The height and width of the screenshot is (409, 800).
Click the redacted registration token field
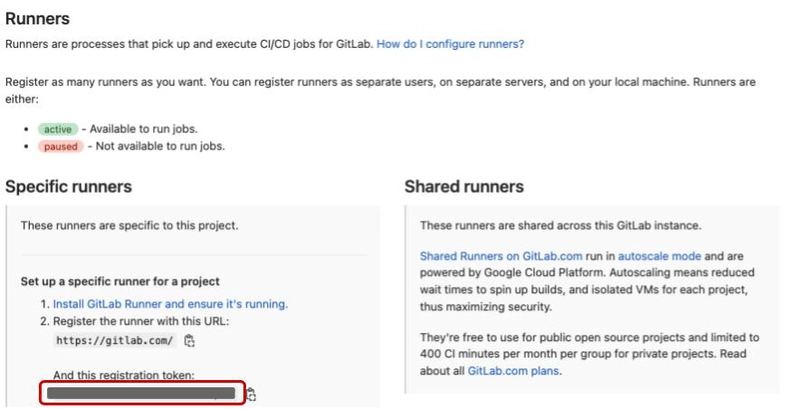[x=141, y=393]
